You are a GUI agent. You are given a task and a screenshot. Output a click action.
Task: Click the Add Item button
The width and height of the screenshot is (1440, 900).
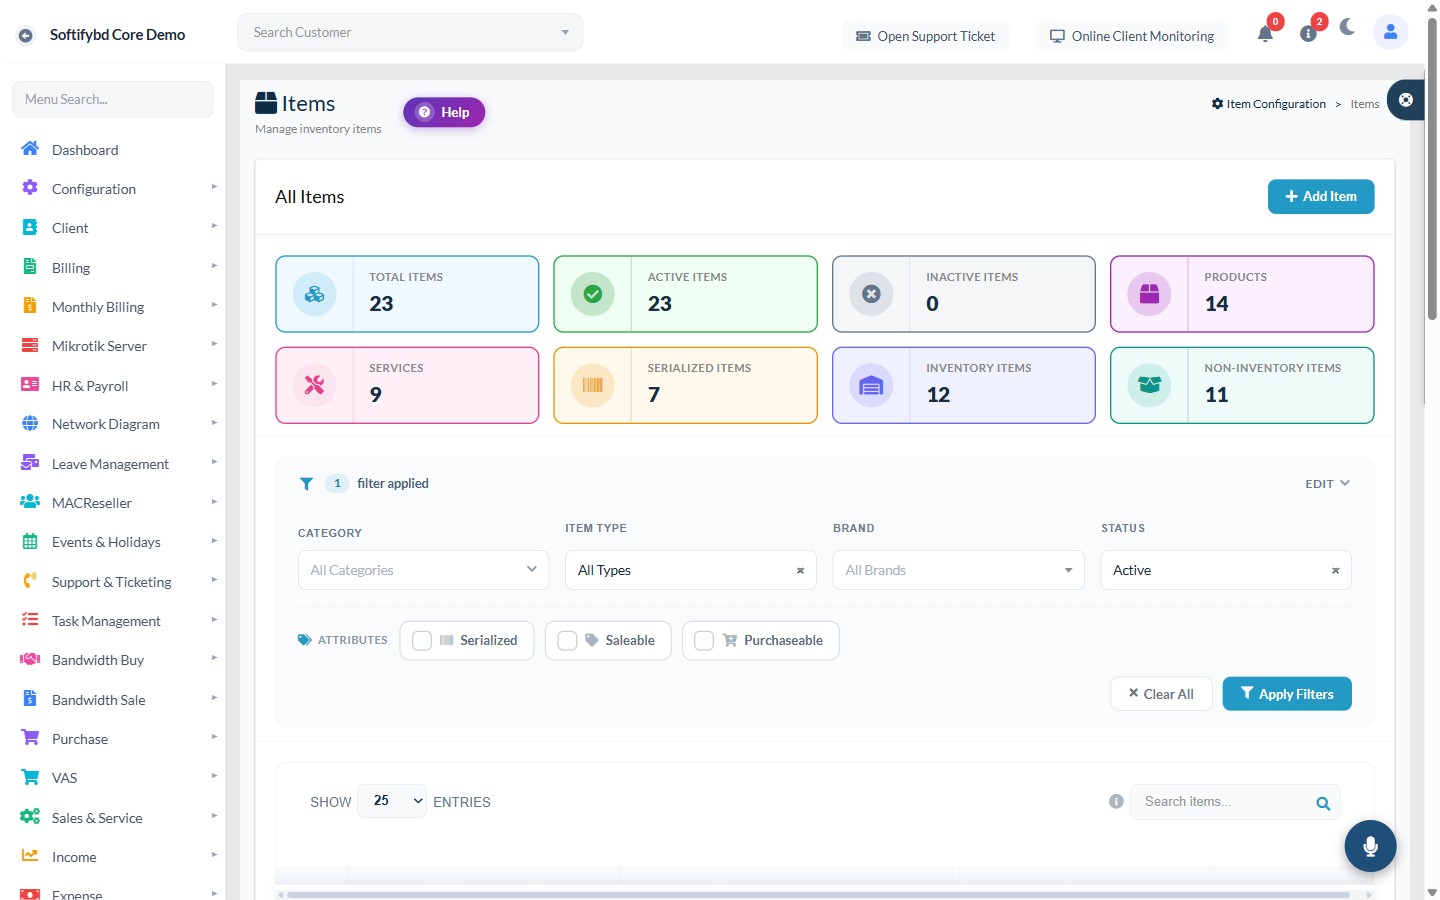(x=1321, y=197)
